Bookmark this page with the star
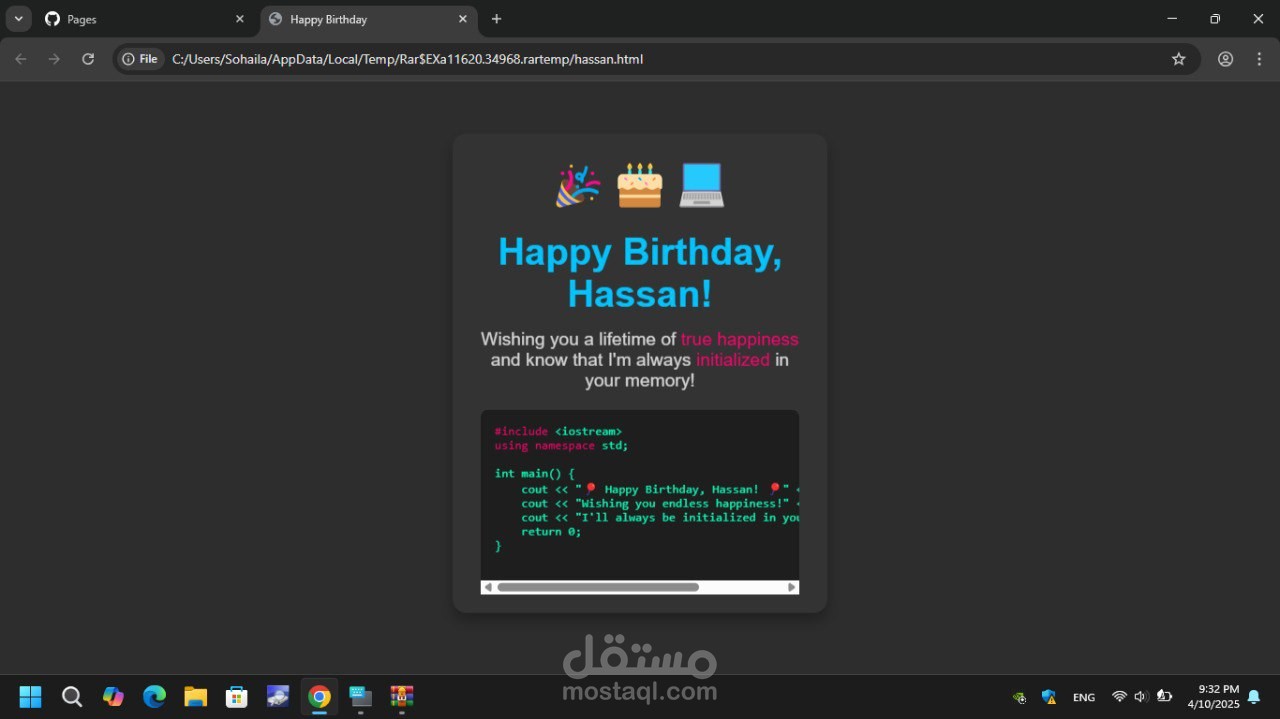Viewport: 1280px width, 719px height. [1178, 59]
